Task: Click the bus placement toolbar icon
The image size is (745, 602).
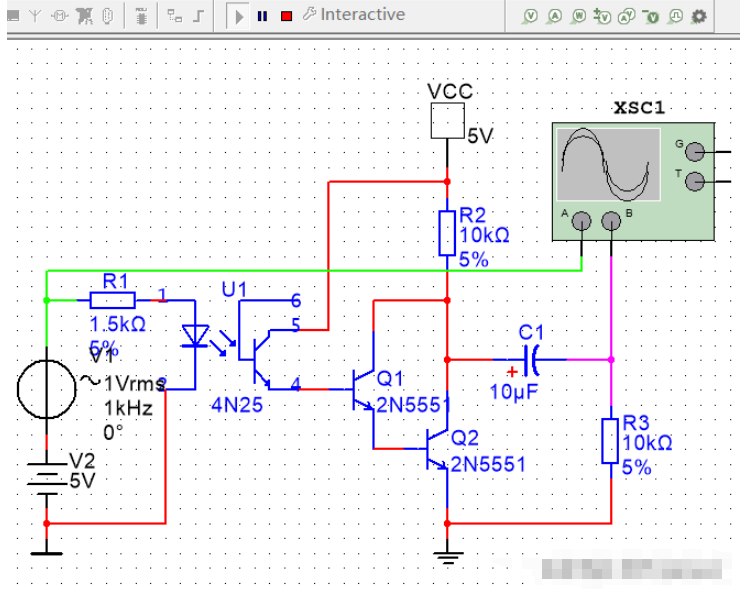Action: point(200,16)
